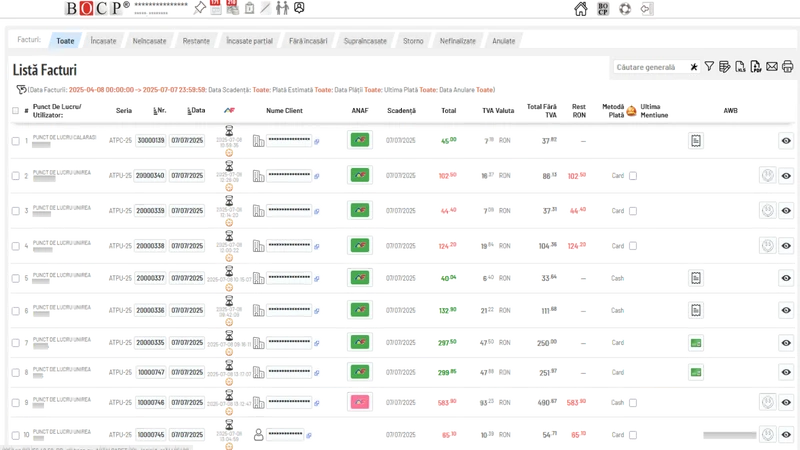Image resolution: width=800 pixels, height=450 pixels.
Task: Tick the checkbox for invoice row 10
Action: pyautogui.click(x=16, y=436)
